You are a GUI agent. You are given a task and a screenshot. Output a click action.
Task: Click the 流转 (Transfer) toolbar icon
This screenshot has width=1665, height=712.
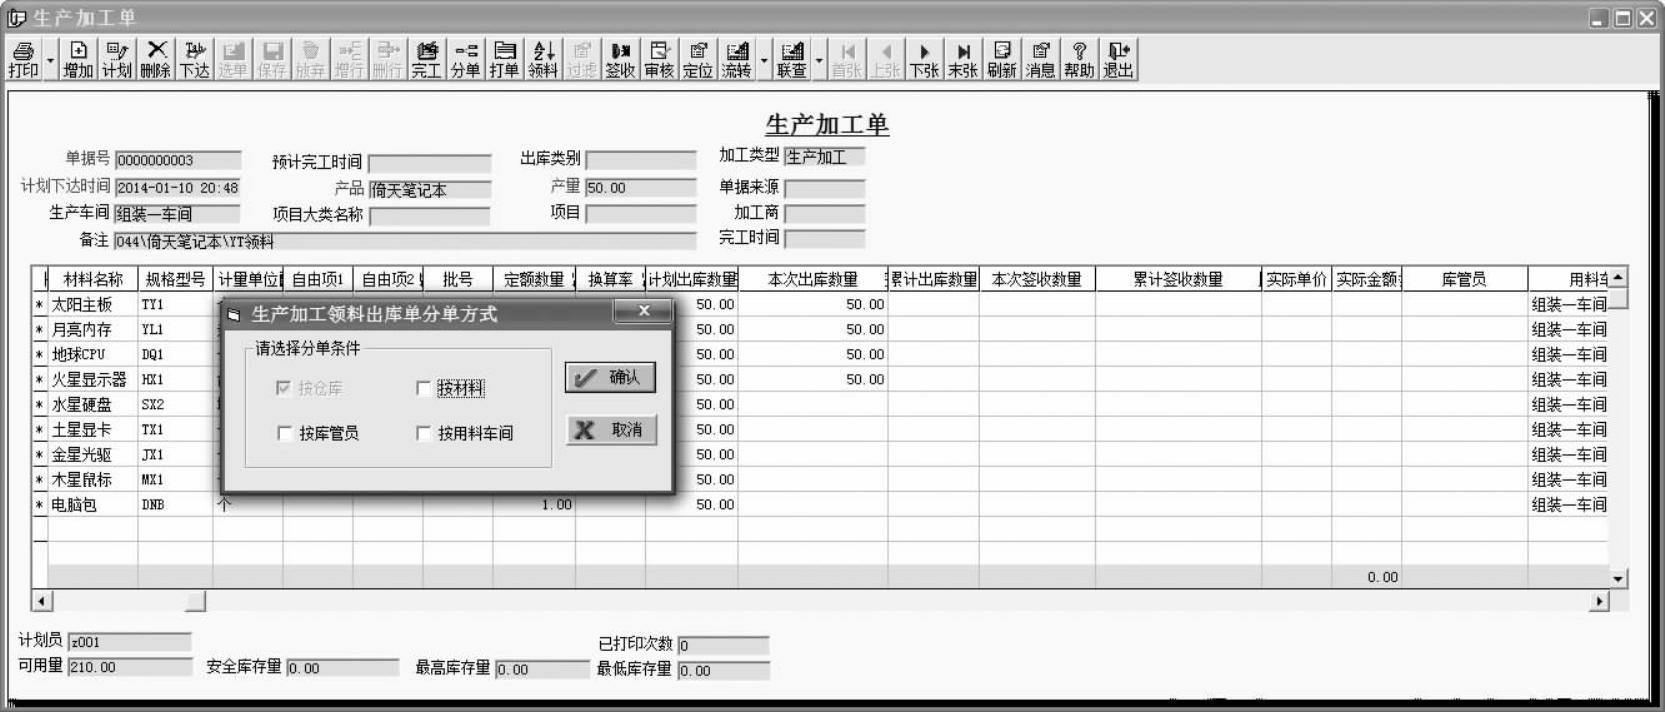point(737,60)
